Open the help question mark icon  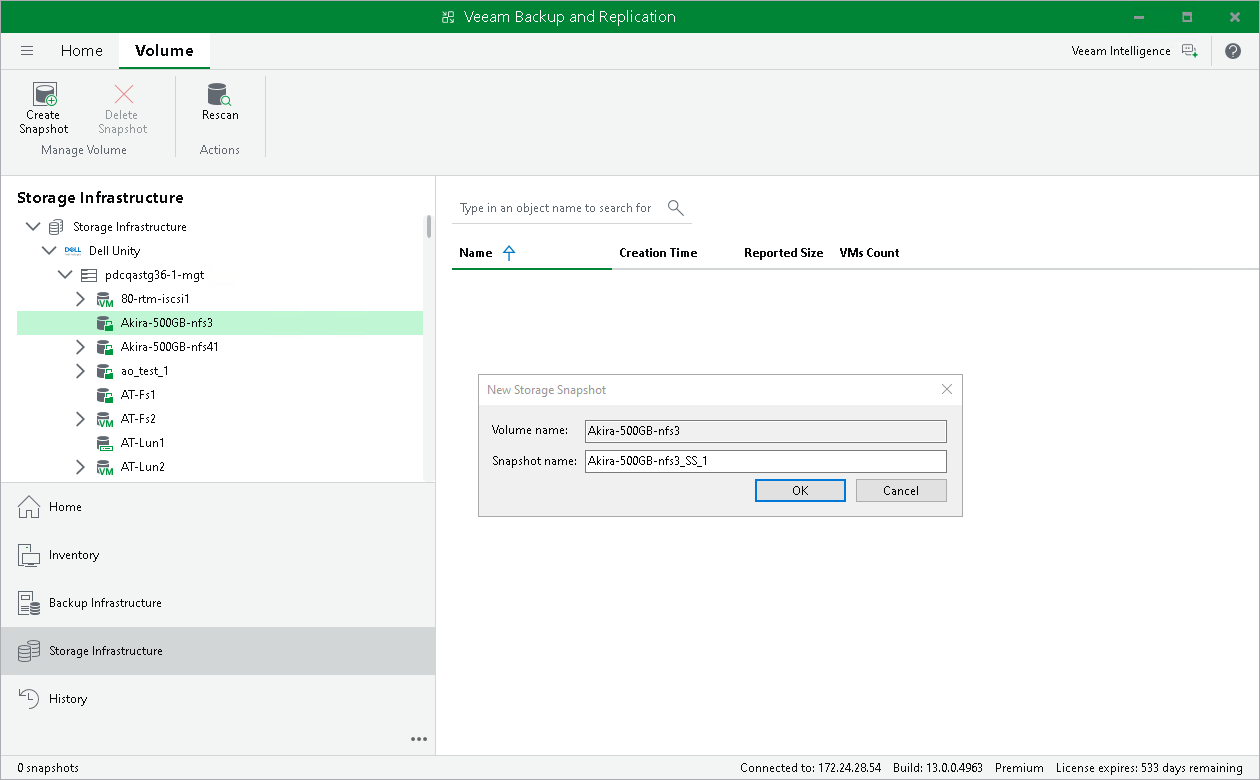(1232, 51)
